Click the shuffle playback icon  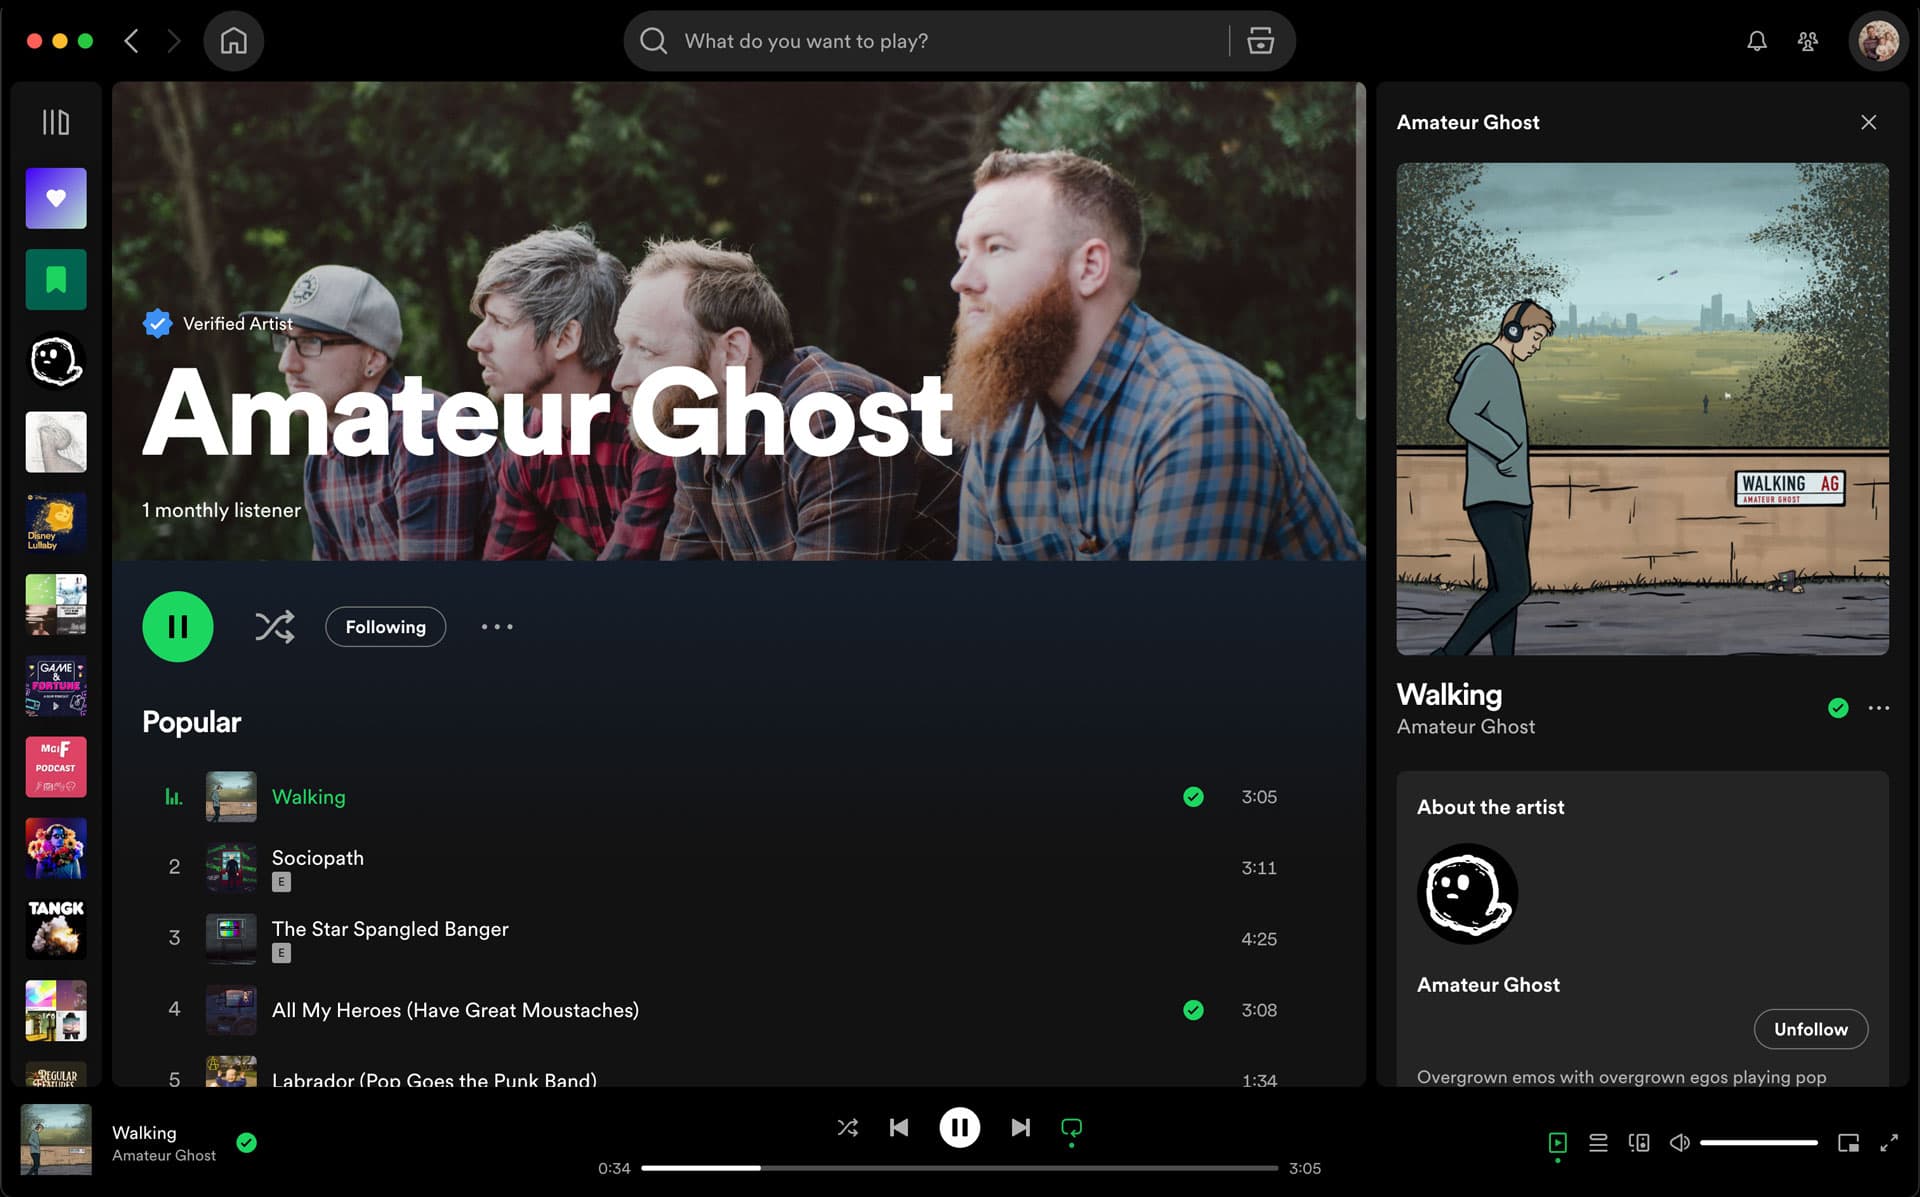pos(846,1128)
